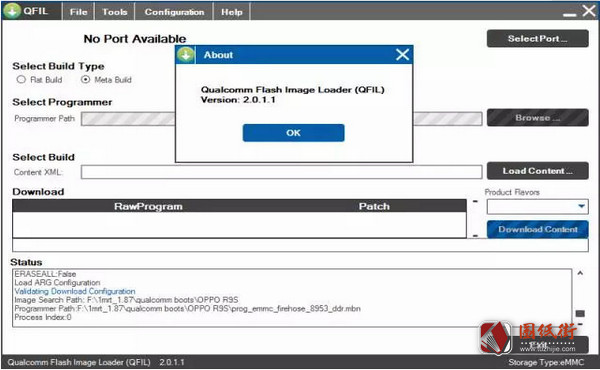Browse for a programmer file

538,117
